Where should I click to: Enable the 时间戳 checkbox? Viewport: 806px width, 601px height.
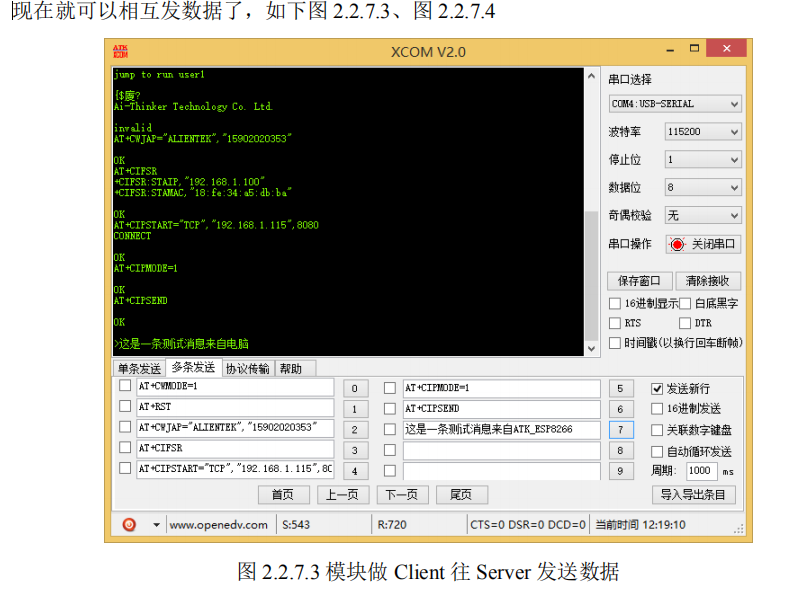(615, 343)
